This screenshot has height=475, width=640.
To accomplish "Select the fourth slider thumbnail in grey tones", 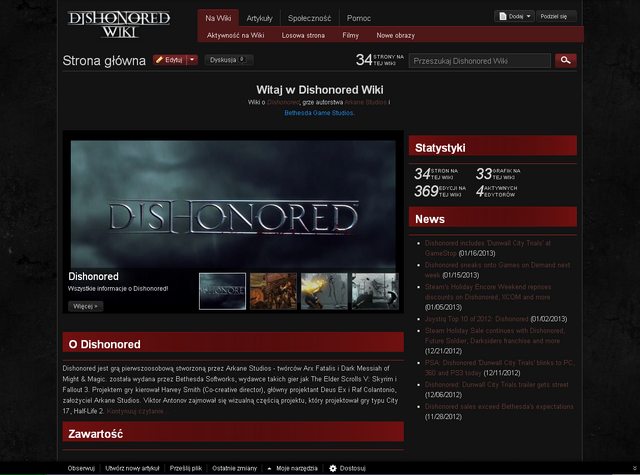I will [375, 291].
